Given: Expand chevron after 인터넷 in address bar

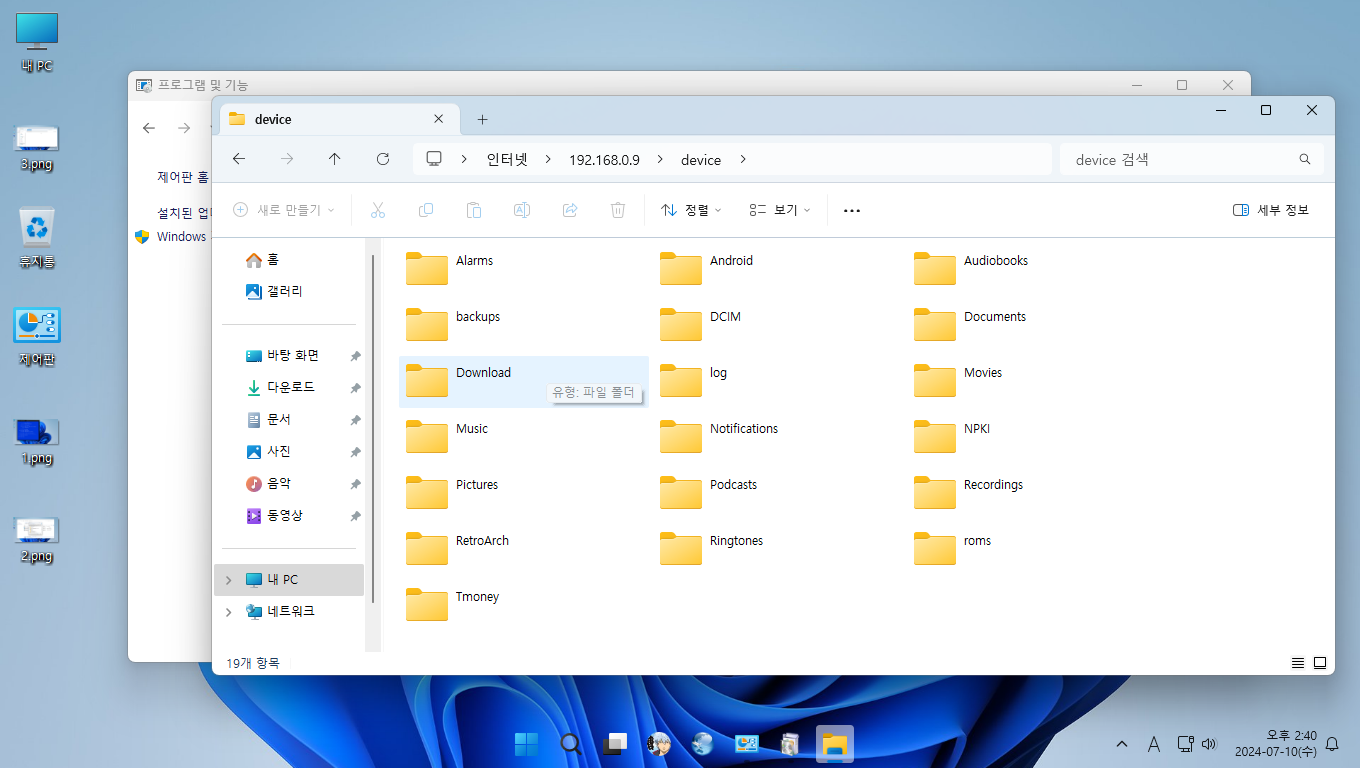Looking at the screenshot, I should tap(546, 160).
